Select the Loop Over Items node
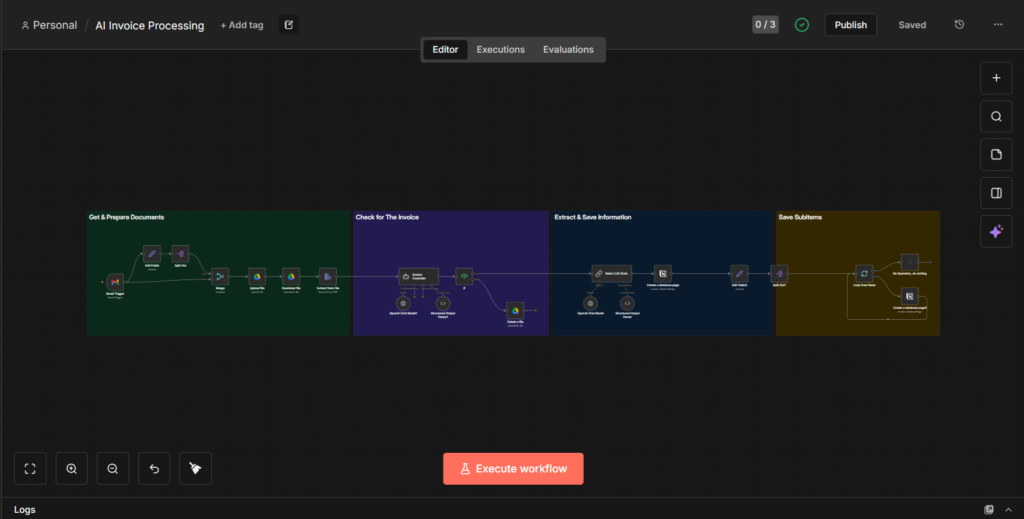The height and width of the screenshot is (519, 1024). click(x=865, y=273)
